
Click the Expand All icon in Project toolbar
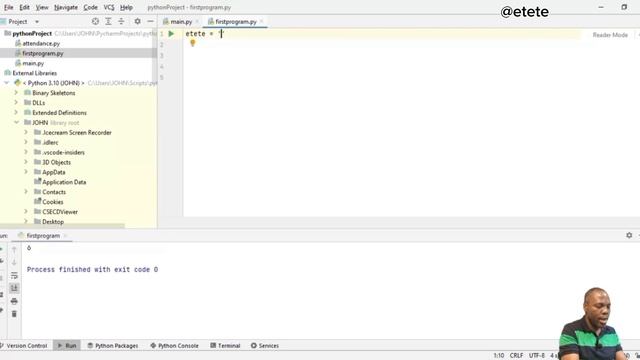tap(108, 21)
